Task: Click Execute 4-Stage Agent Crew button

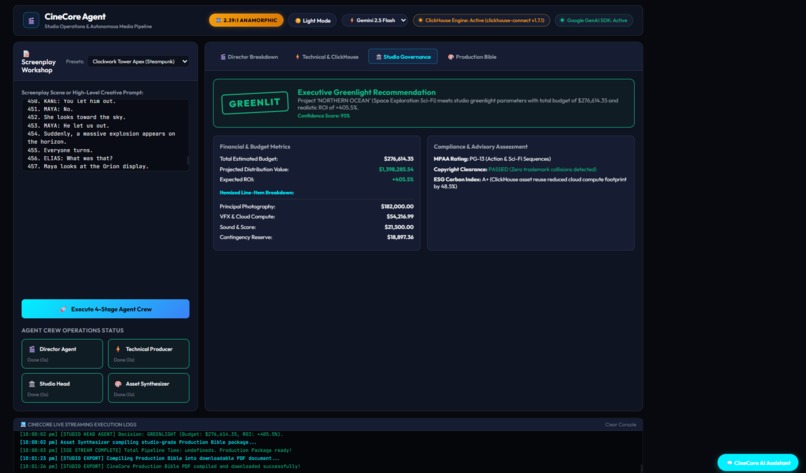Action: tap(105, 309)
